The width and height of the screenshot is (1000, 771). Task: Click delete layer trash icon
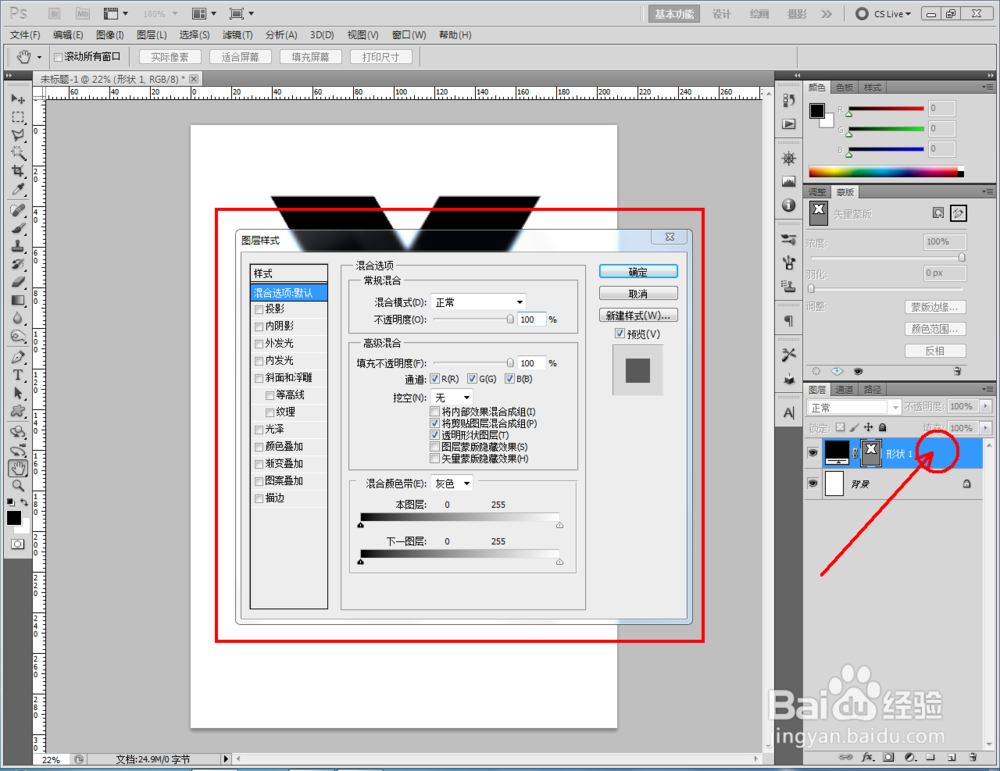click(x=973, y=757)
